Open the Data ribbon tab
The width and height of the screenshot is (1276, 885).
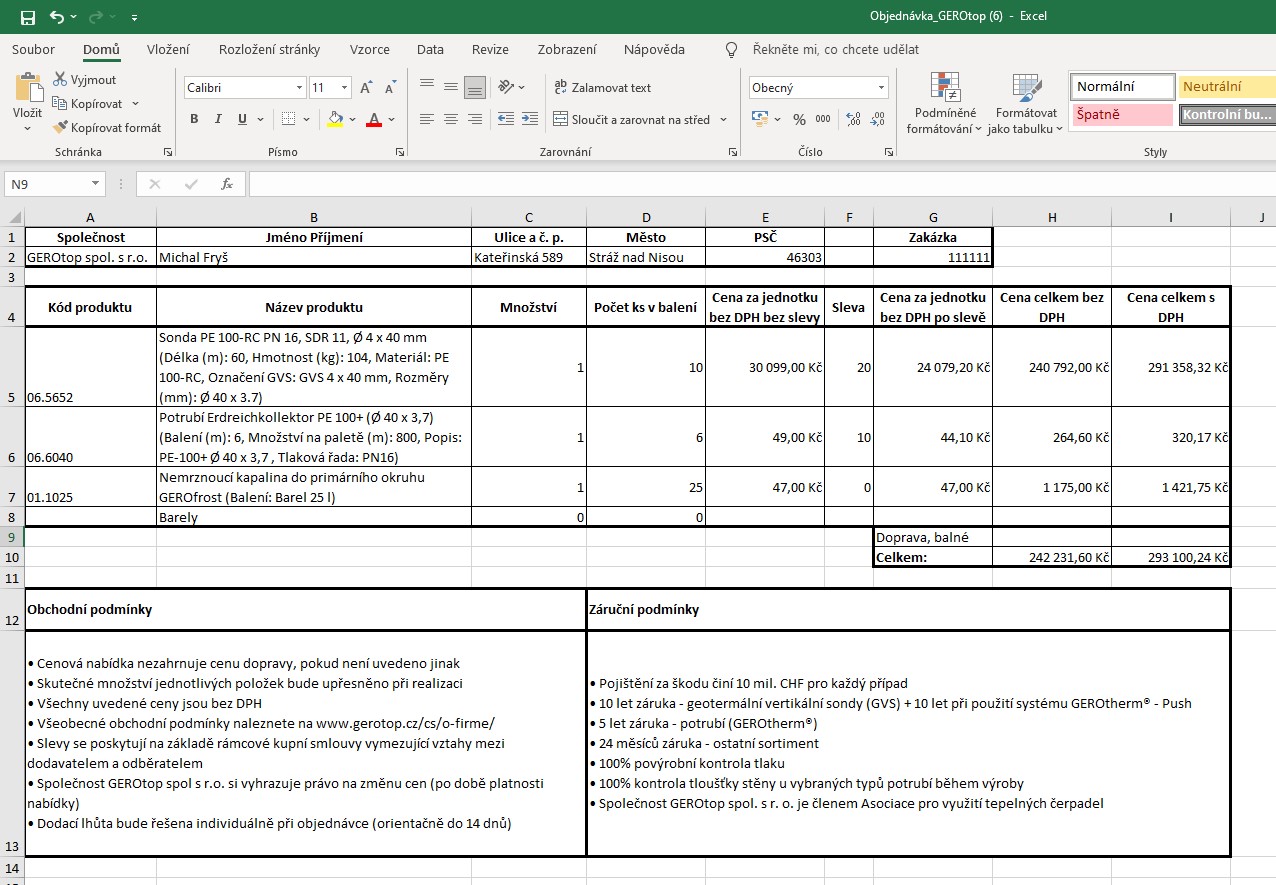pyautogui.click(x=430, y=49)
